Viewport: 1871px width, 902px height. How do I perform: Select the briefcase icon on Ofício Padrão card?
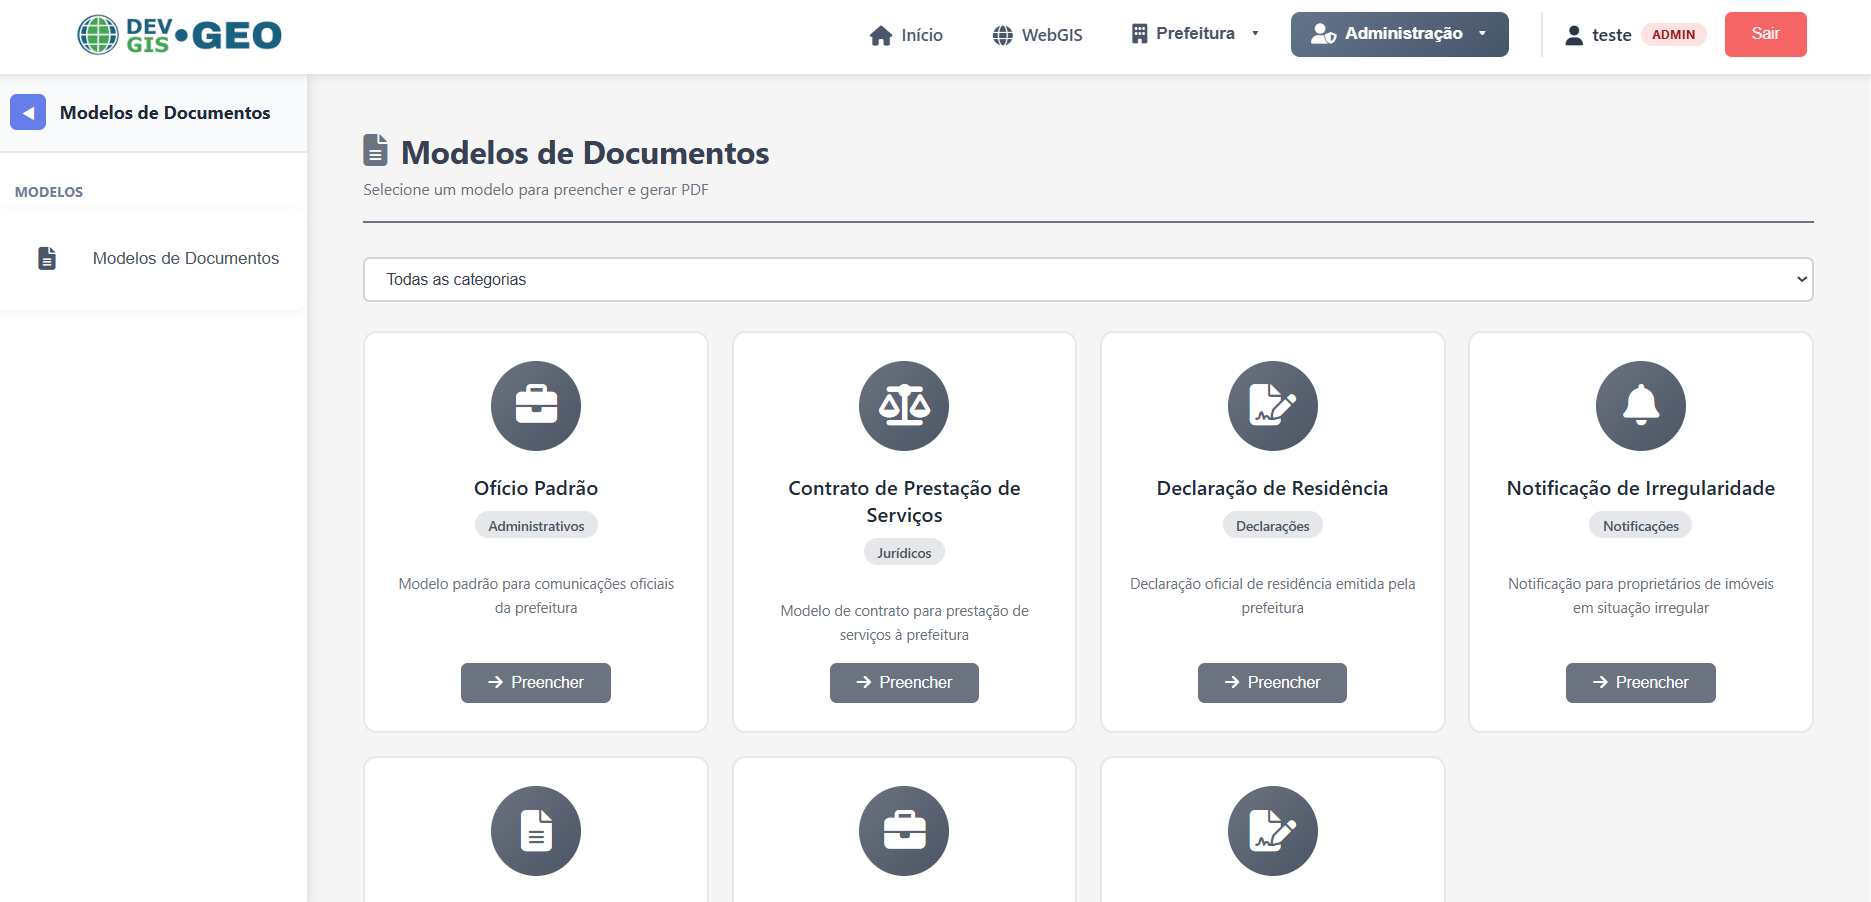point(535,406)
